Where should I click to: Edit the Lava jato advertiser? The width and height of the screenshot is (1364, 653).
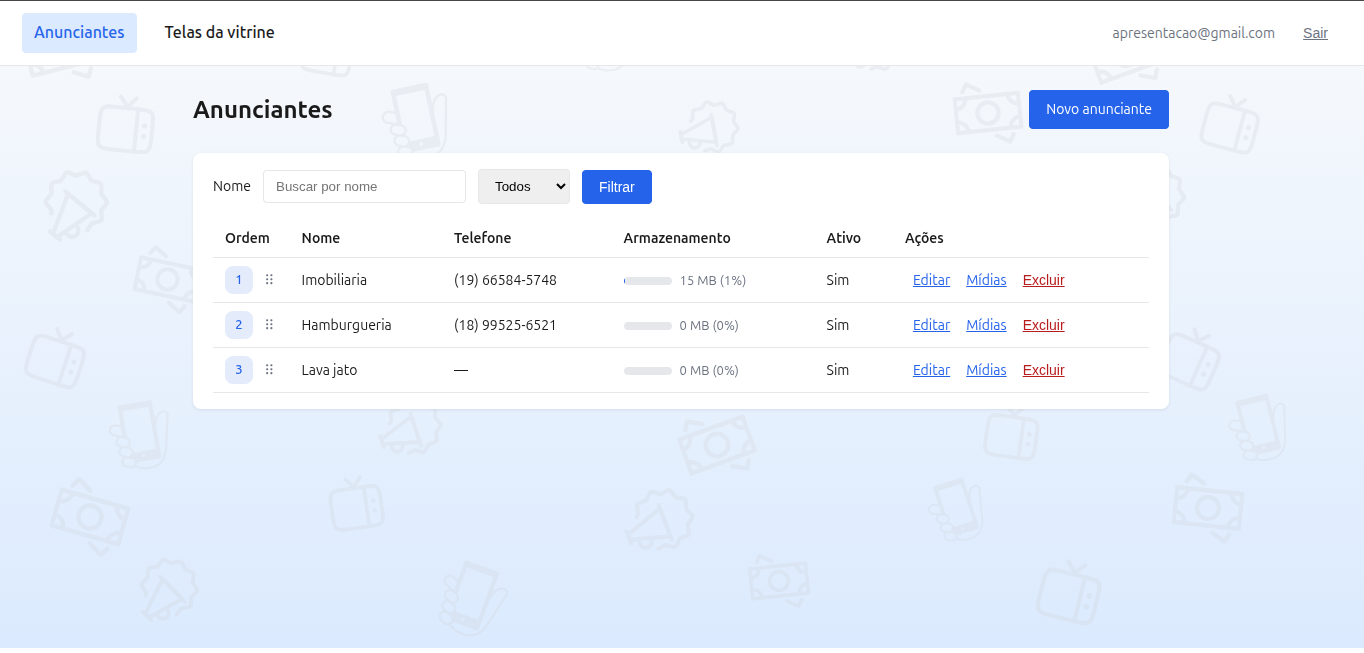(931, 370)
